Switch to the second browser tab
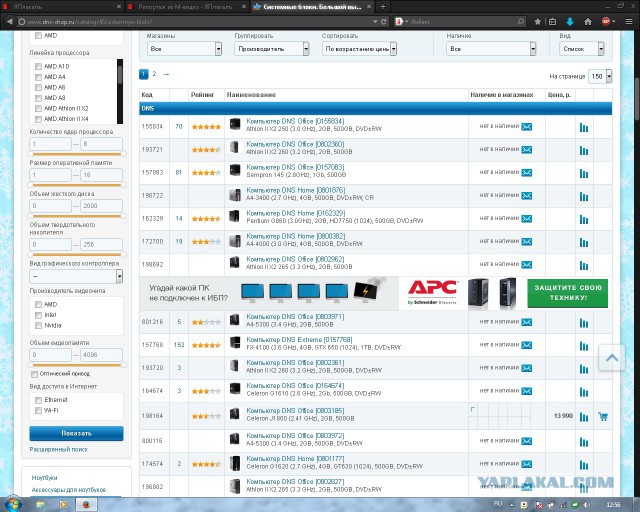640x512 pixels. point(186,7)
